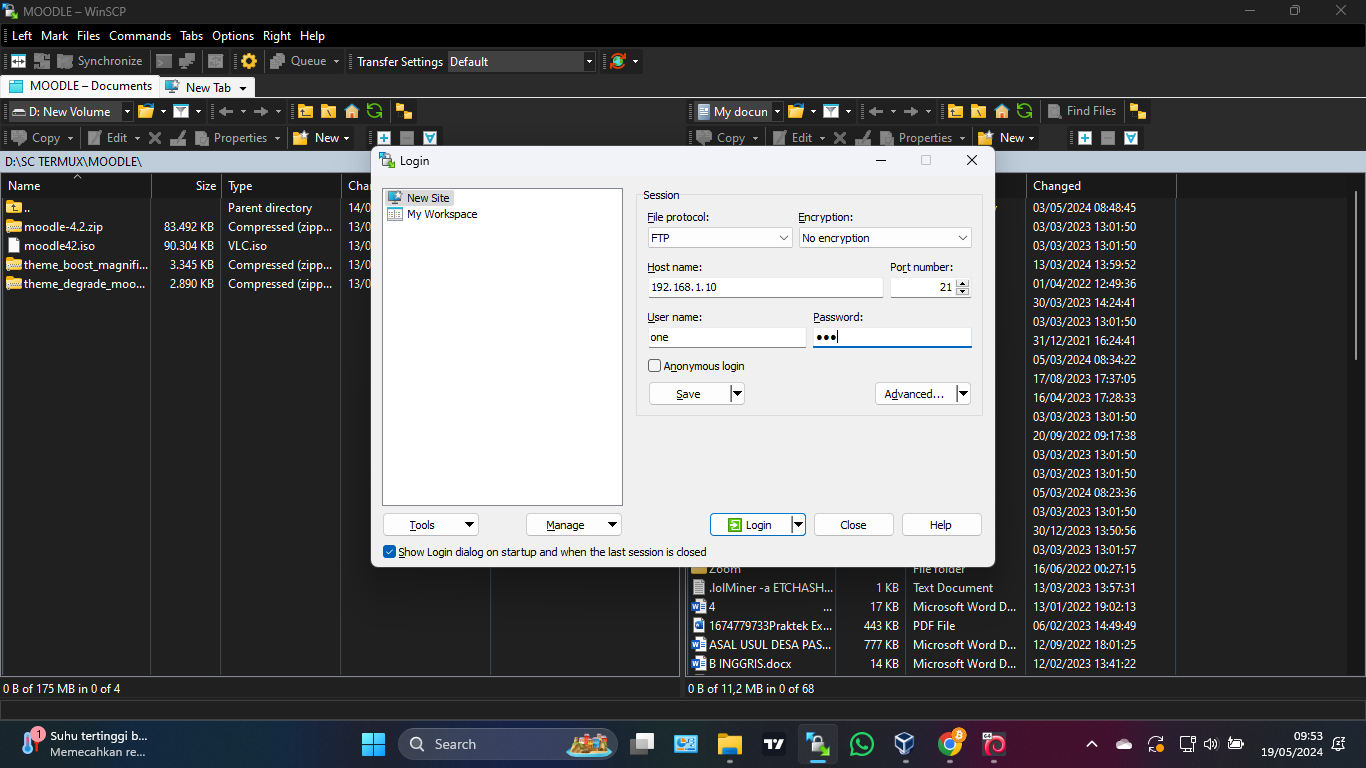This screenshot has height=768, width=1366.
Task: Click the Help button in Login dialog
Action: click(x=941, y=525)
